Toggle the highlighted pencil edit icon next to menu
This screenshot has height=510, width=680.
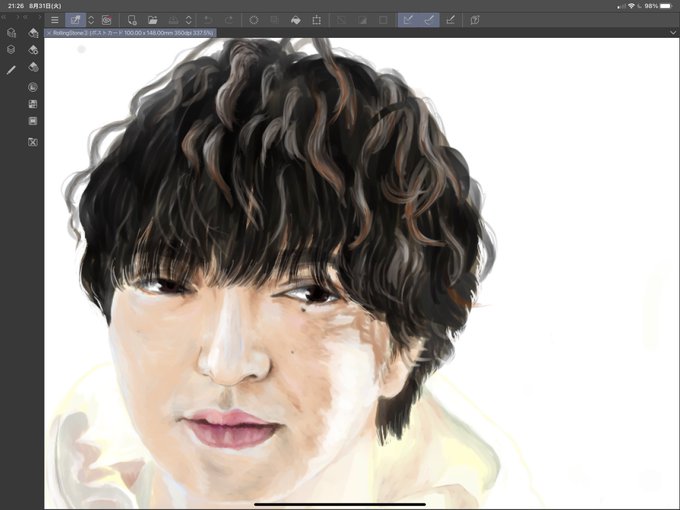tap(75, 20)
